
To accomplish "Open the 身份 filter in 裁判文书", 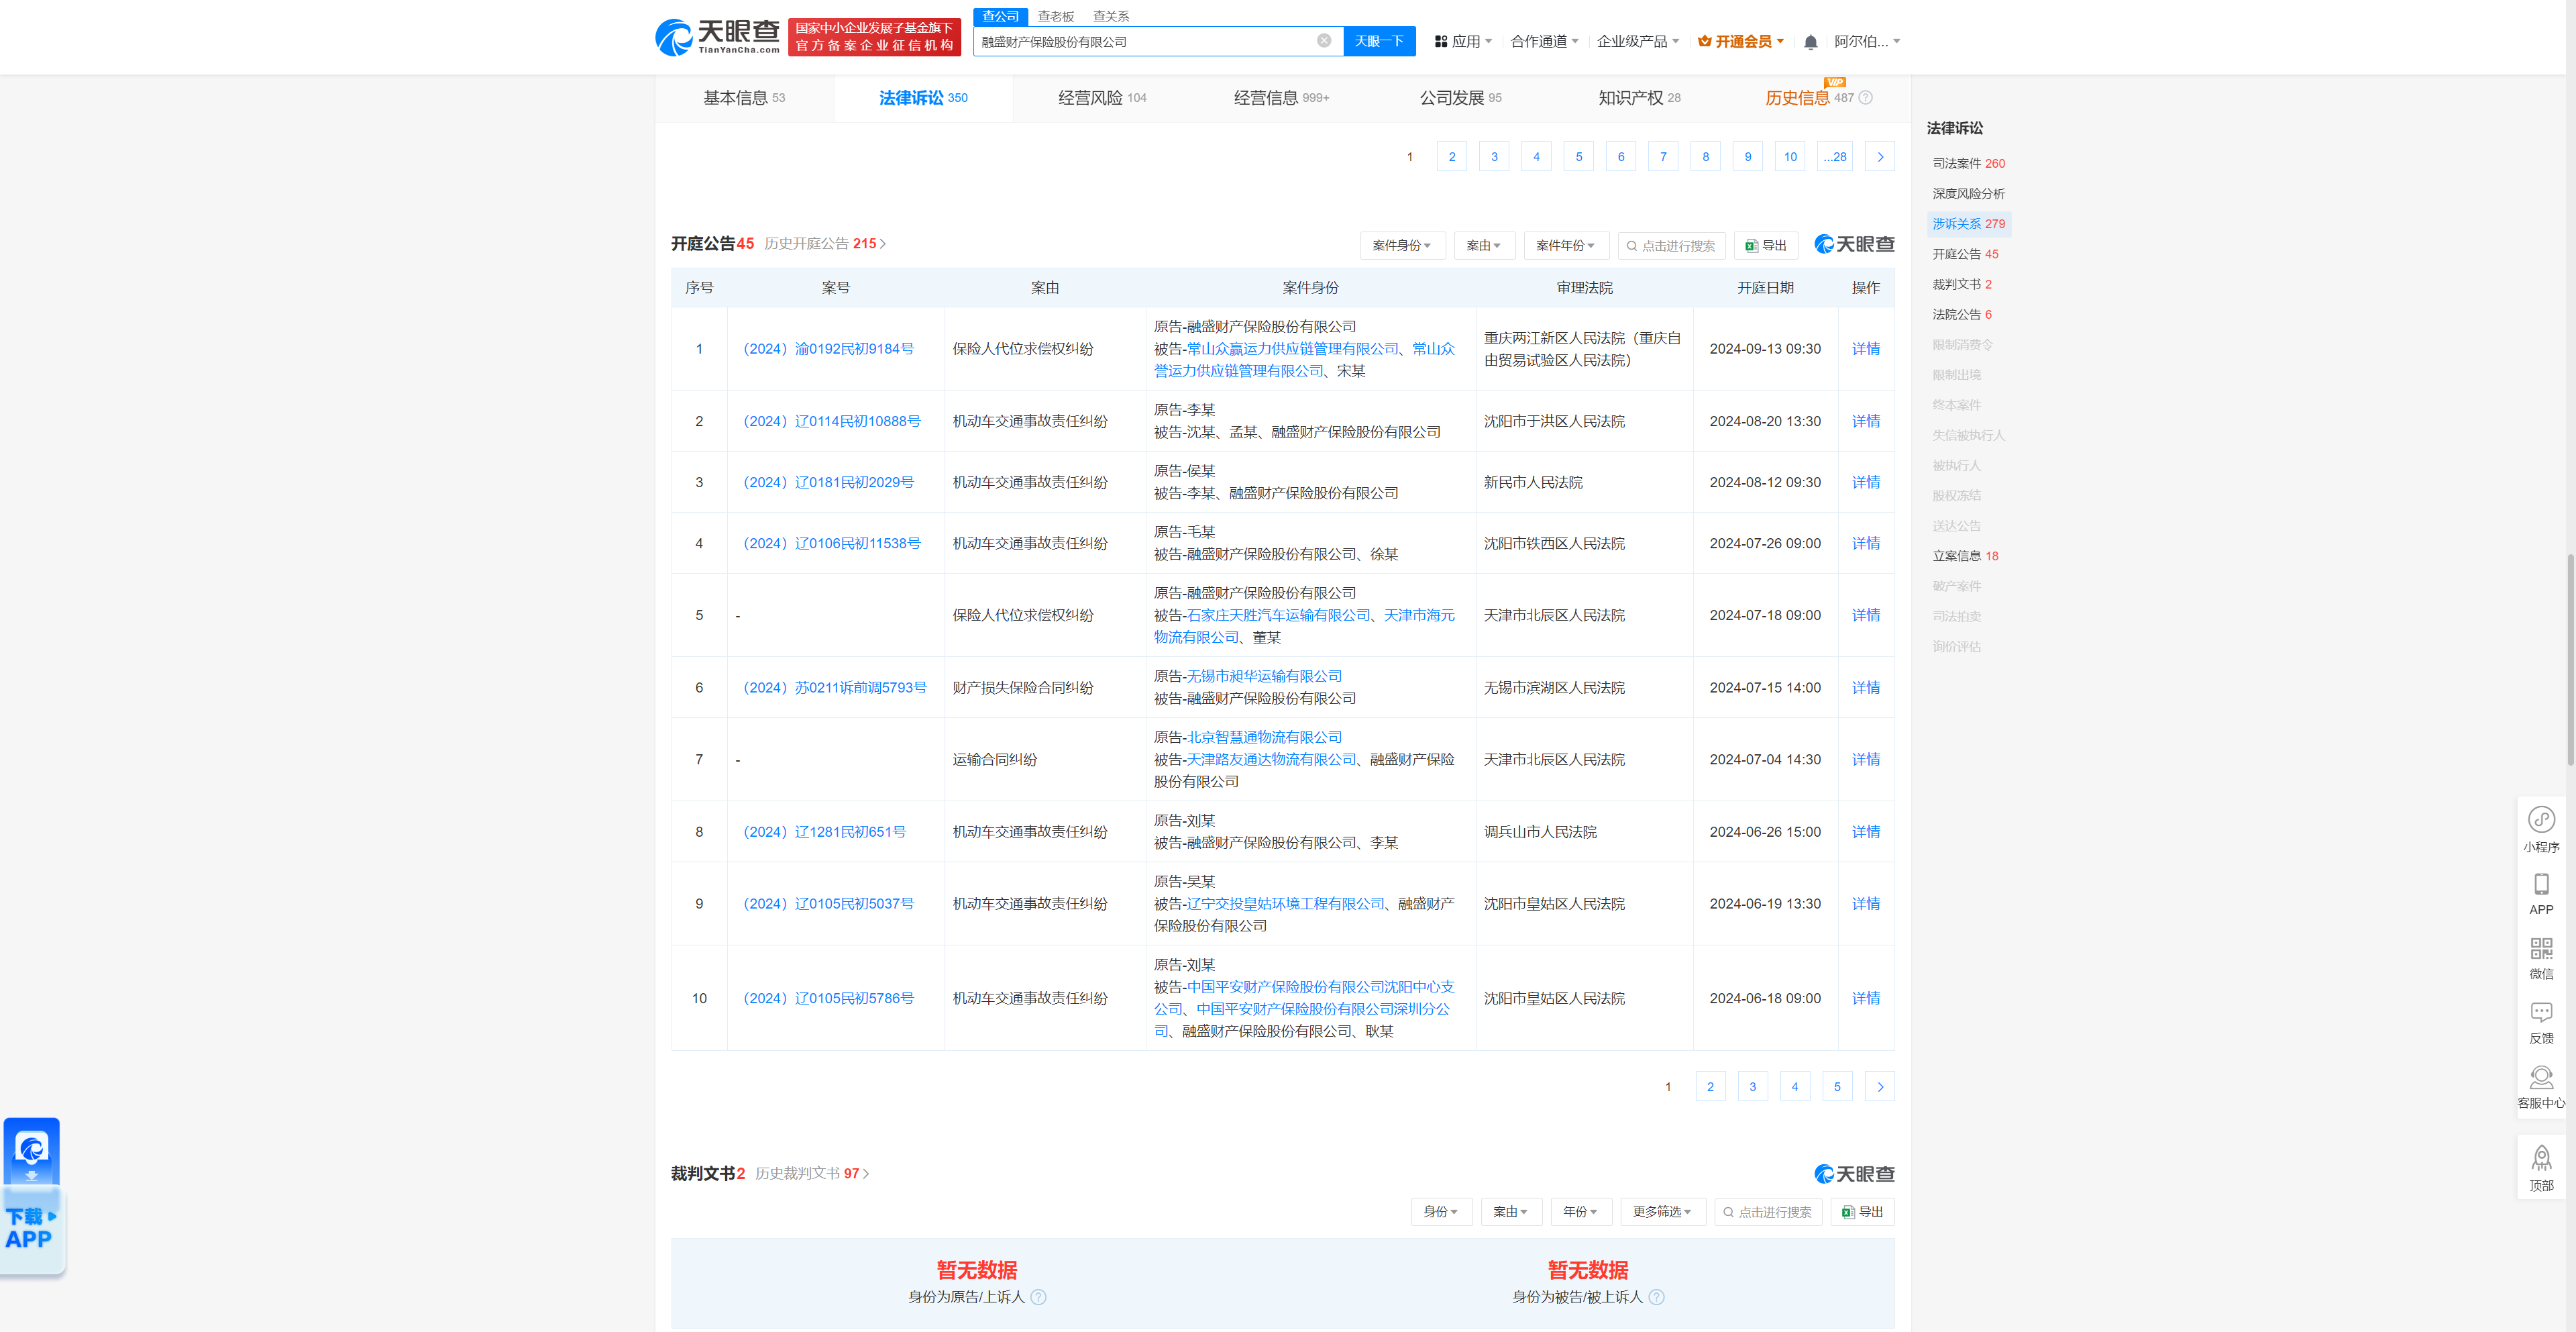I will click(1441, 1212).
